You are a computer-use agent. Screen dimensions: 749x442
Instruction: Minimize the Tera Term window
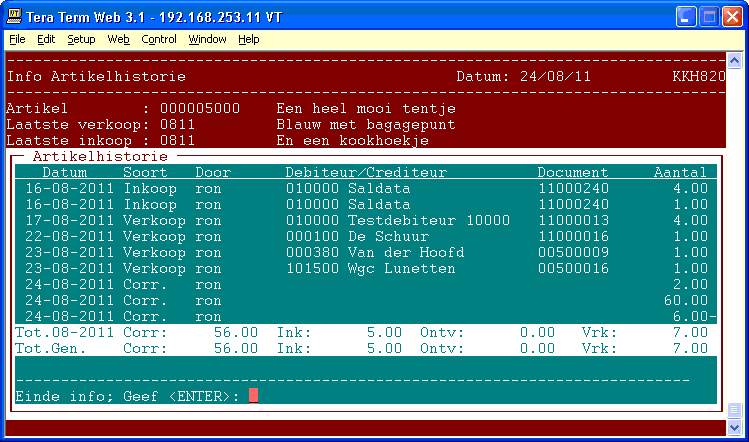[687, 16]
